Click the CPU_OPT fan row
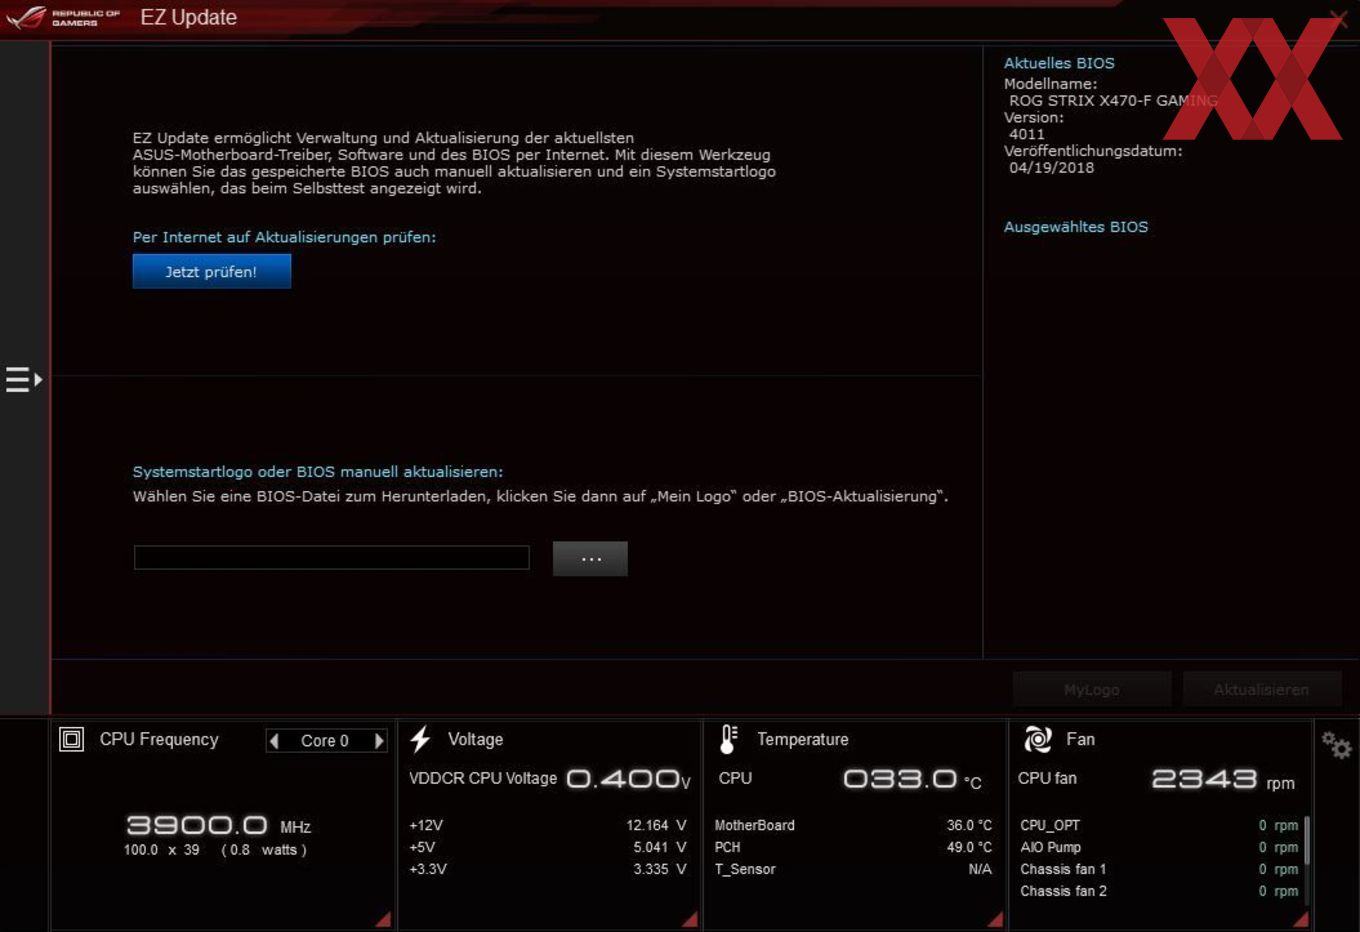Viewport: 1360px width, 932px height. (x=1159, y=825)
